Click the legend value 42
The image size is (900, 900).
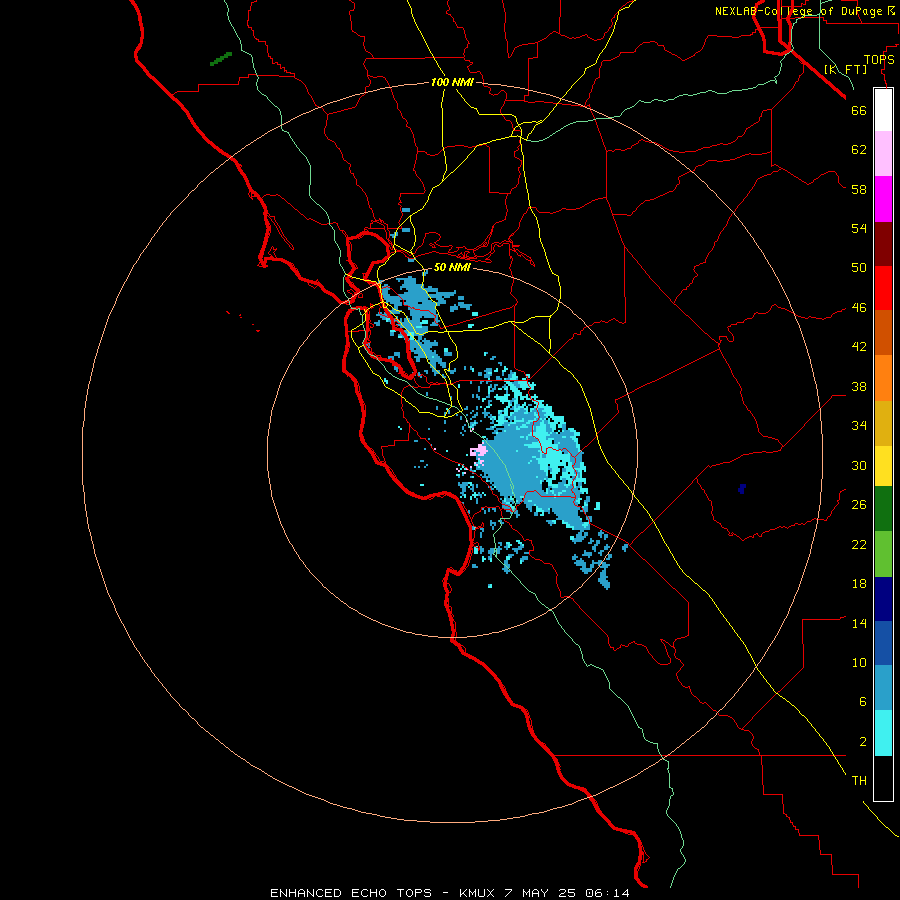pos(859,347)
